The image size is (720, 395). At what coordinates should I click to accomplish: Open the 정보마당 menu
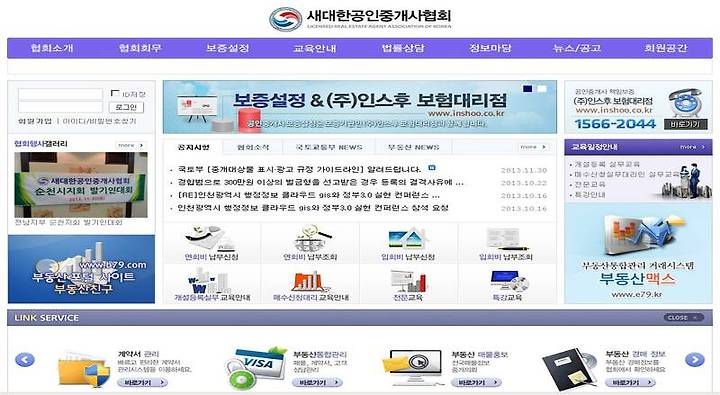click(490, 48)
